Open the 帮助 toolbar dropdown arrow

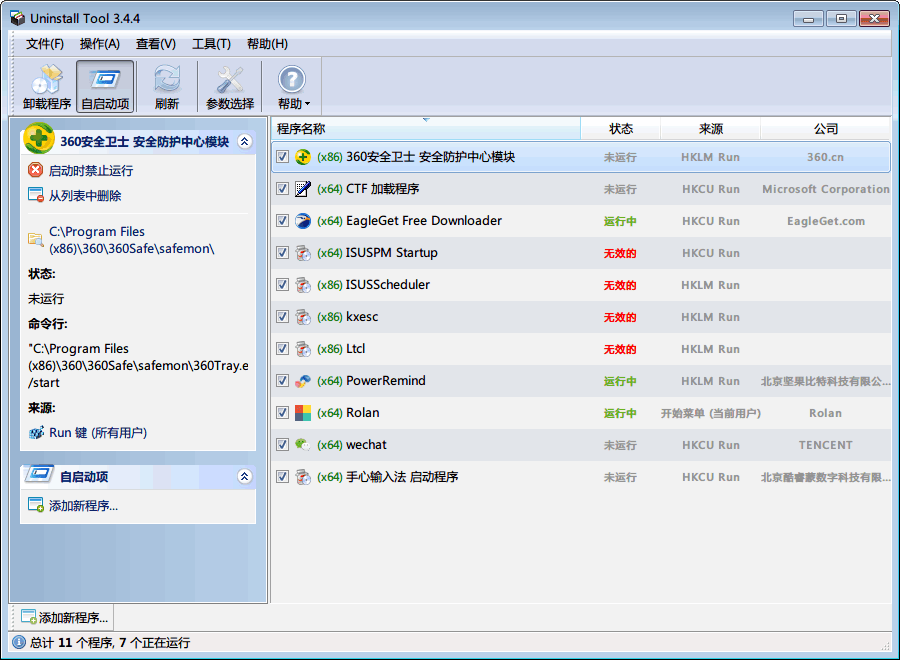tap(308, 104)
